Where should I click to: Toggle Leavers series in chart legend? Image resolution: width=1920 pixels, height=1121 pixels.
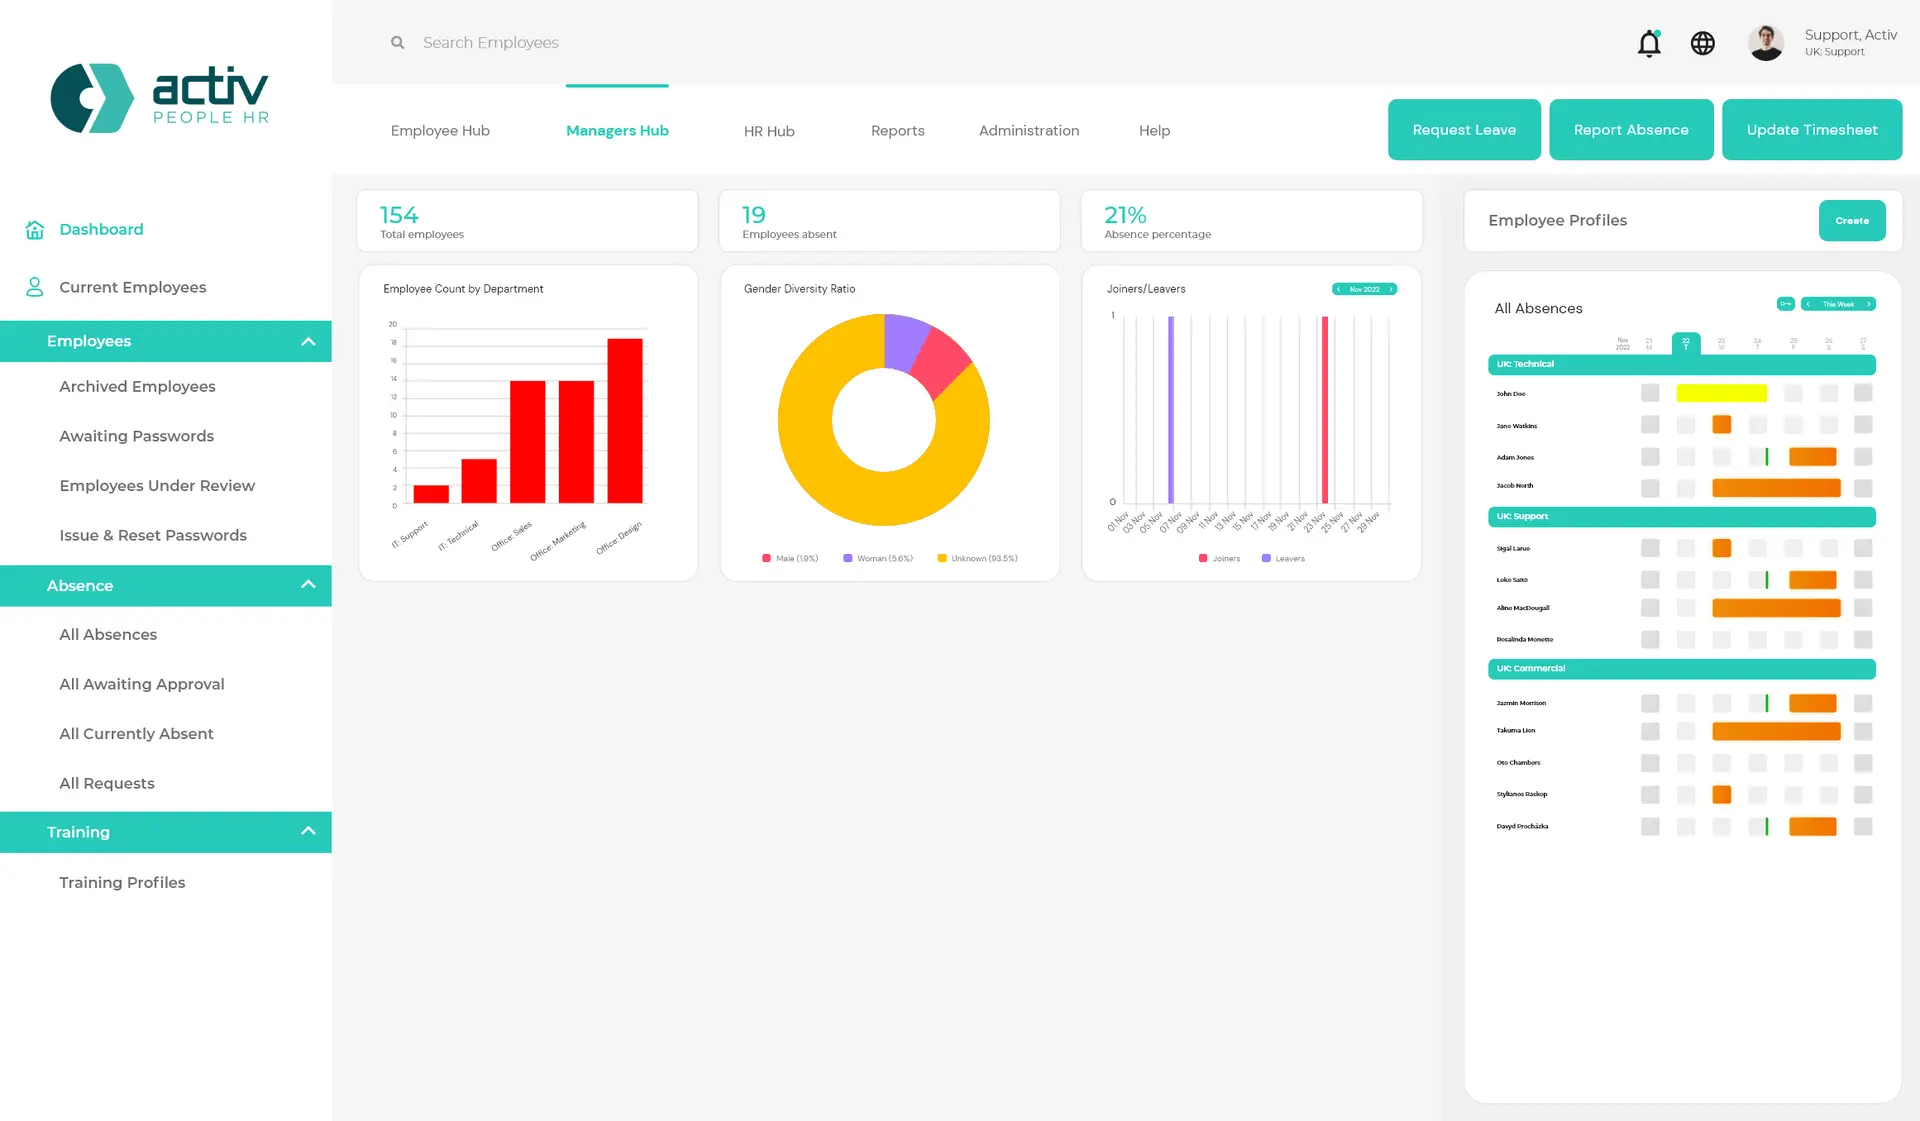tap(1283, 558)
